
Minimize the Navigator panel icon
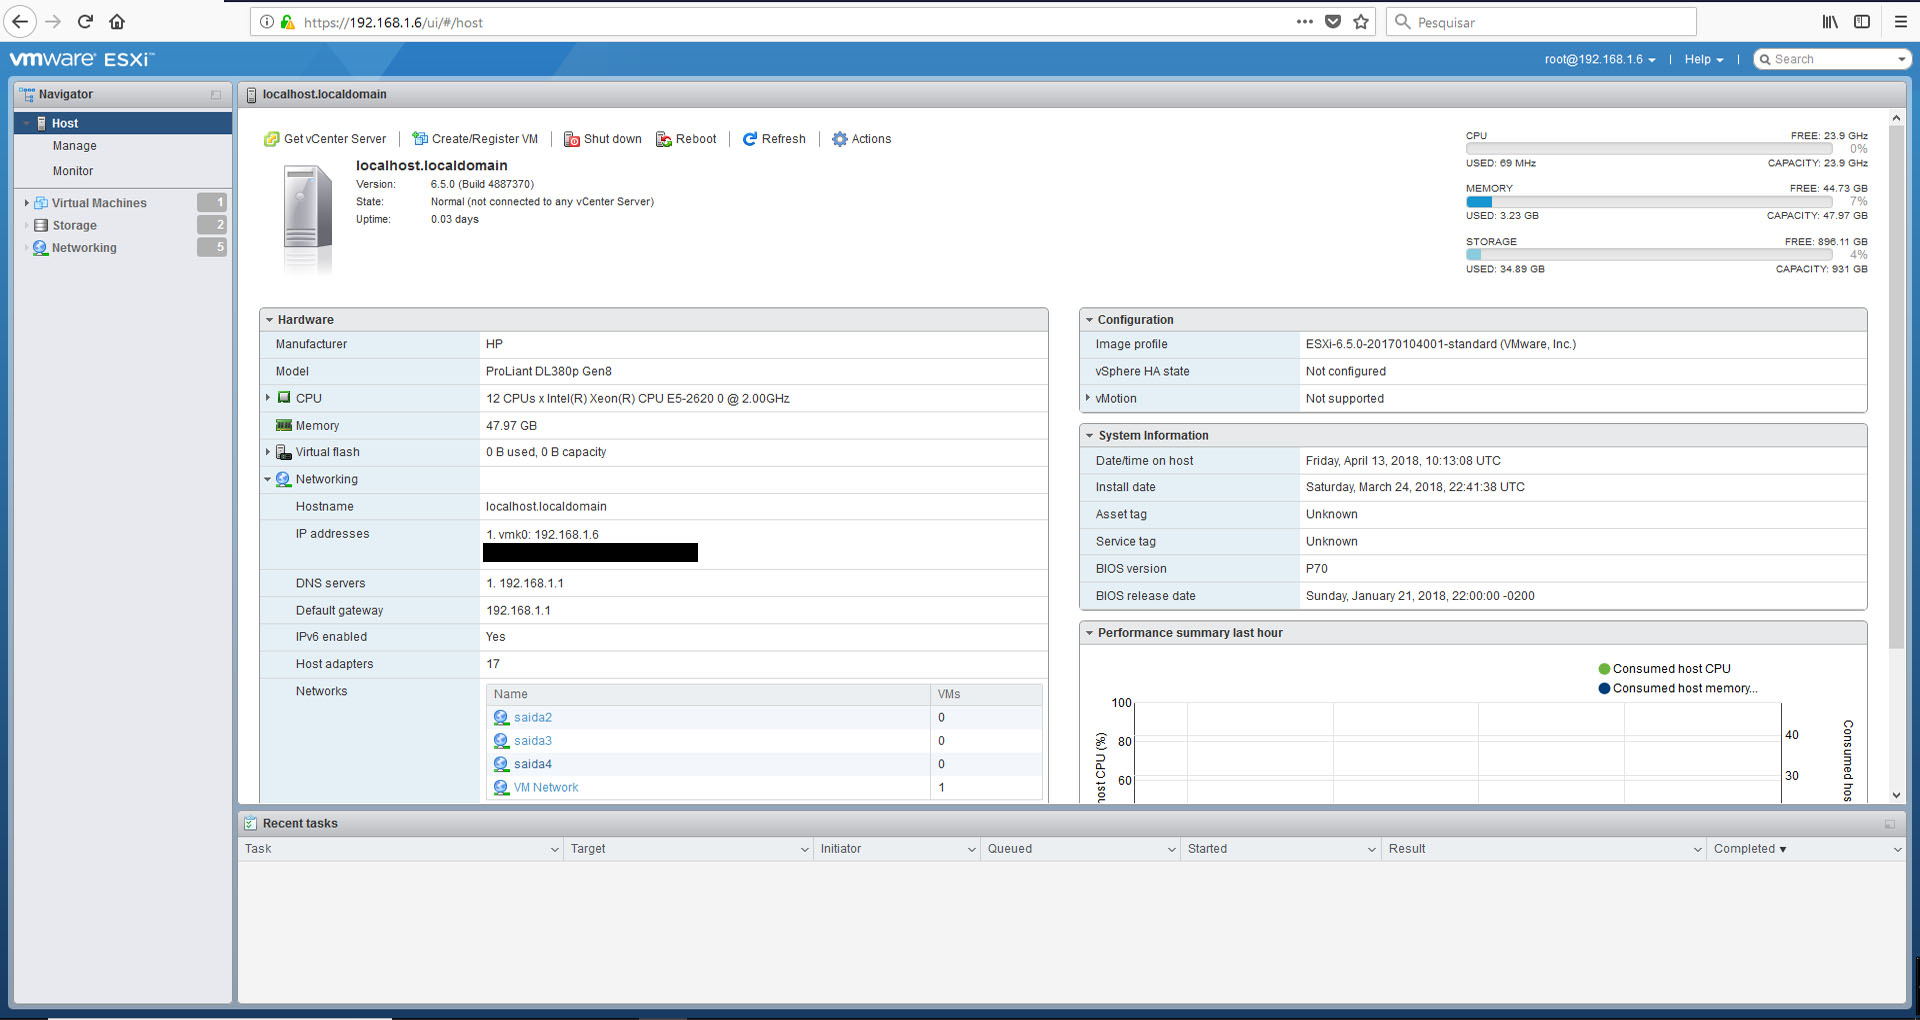point(216,95)
